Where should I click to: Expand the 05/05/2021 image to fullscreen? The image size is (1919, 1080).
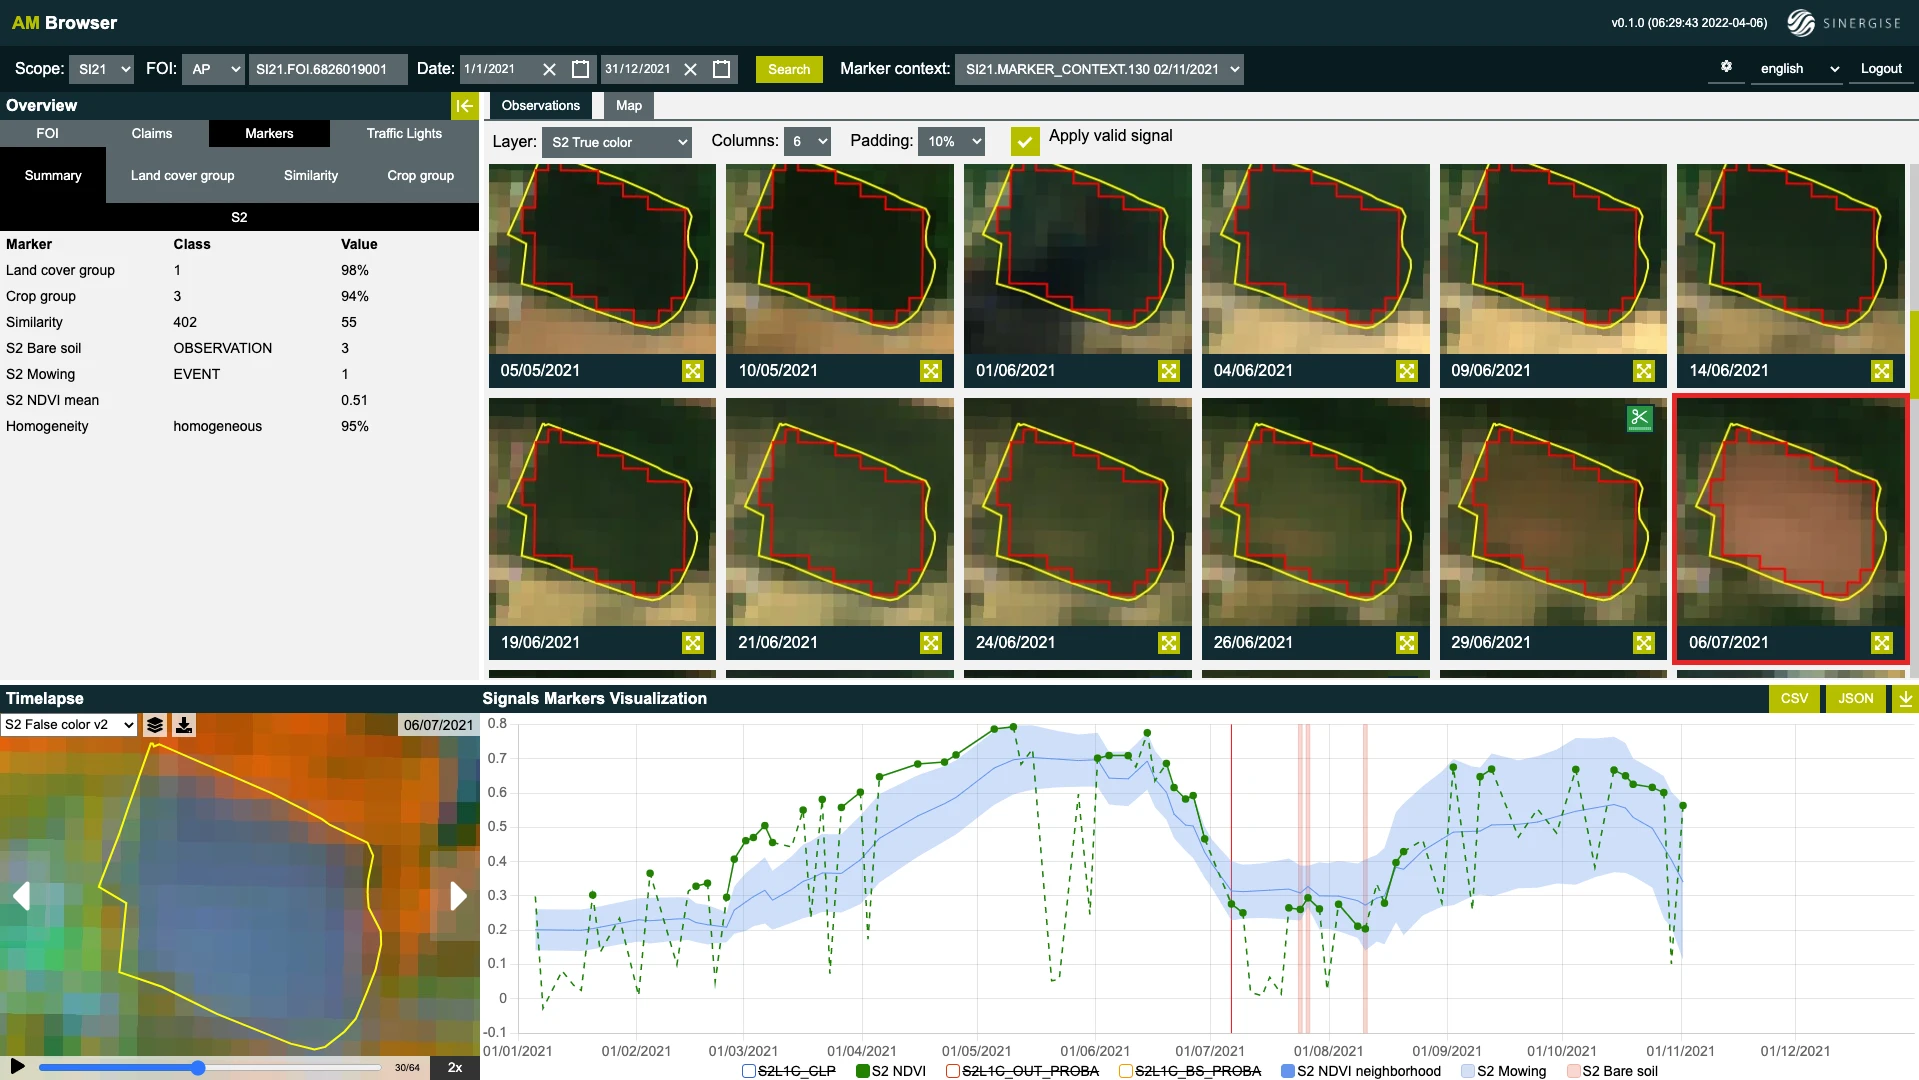point(692,371)
